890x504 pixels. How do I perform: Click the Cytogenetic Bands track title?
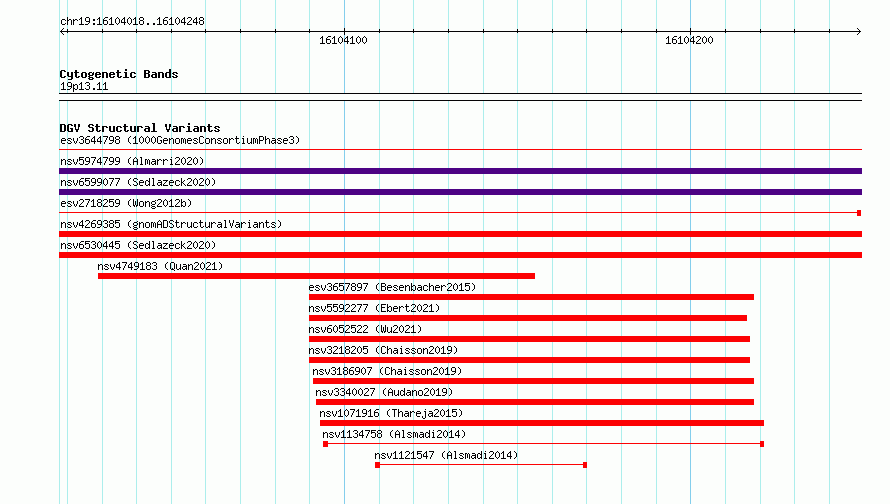click(x=119, y=74)
